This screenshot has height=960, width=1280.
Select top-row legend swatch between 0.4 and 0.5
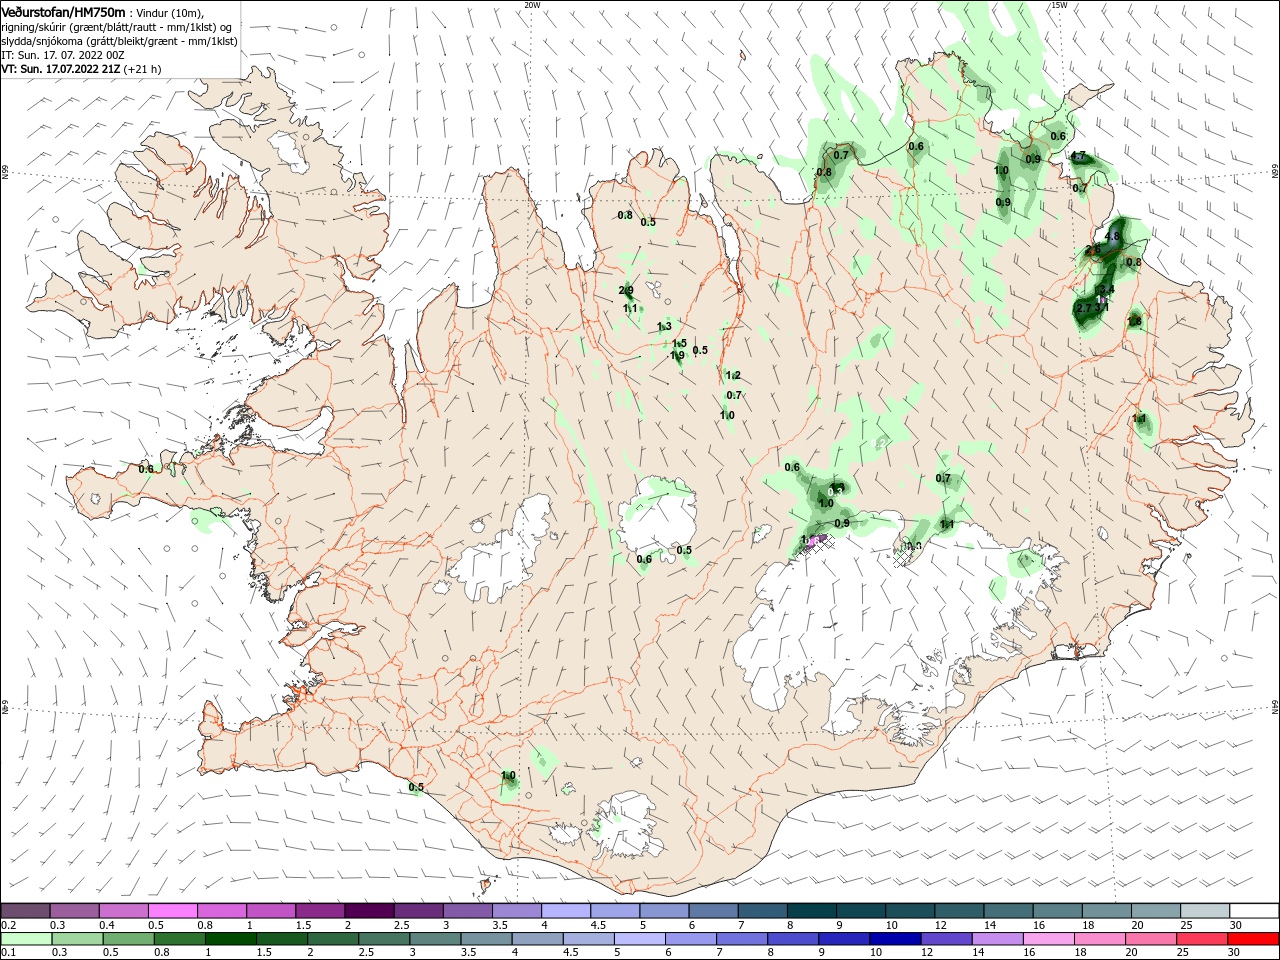click(124, 911)
